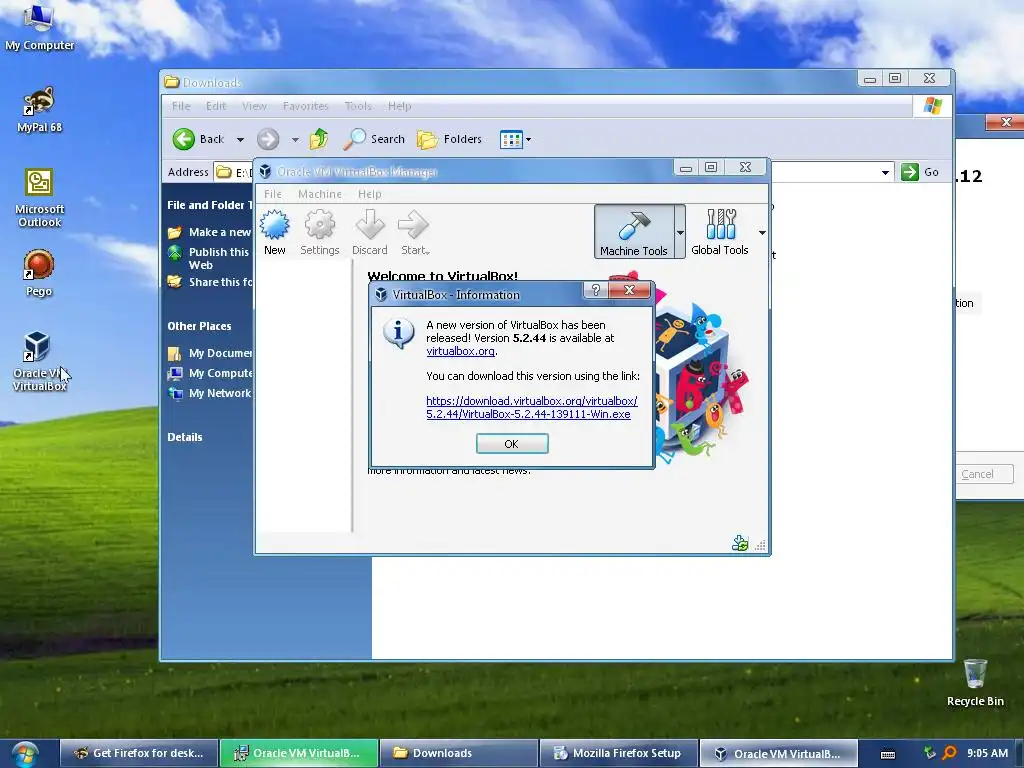Open Help menu in VirtualBox Manager
The image size is (1024, 768).
point(370,194)
